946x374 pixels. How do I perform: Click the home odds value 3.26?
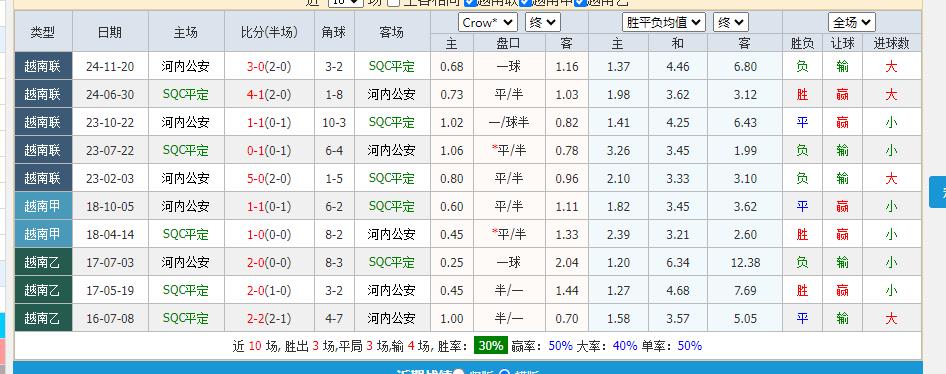click(x=618, y=150)
